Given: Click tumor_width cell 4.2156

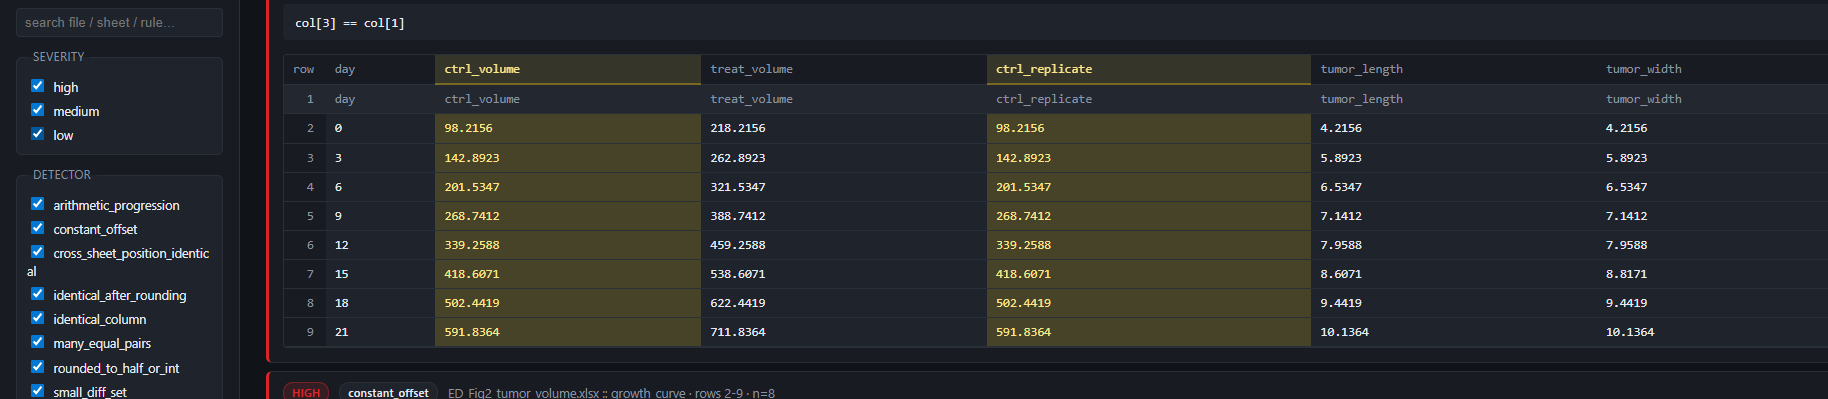Looking at the screenshot, I should (x=1712, y=128).
